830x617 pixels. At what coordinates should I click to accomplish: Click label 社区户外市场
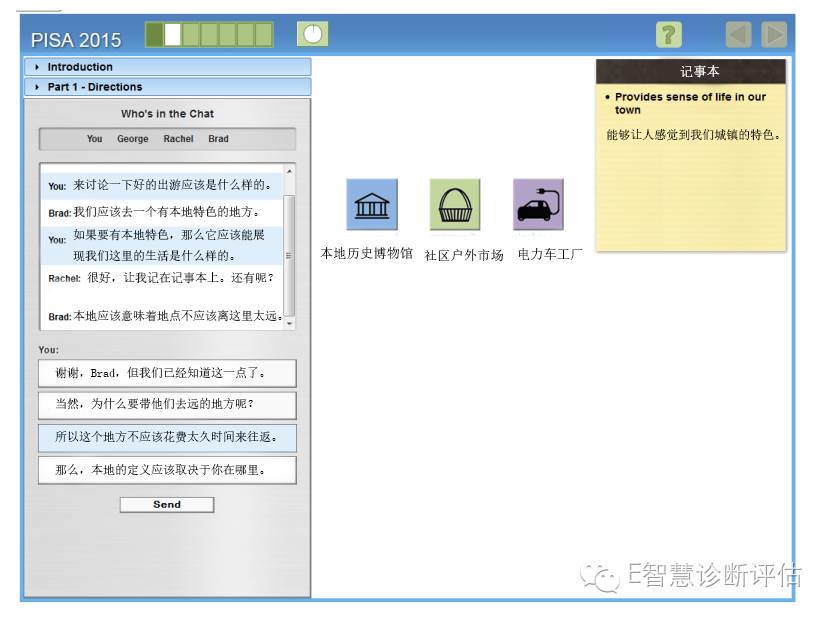(x=464, y=256)
